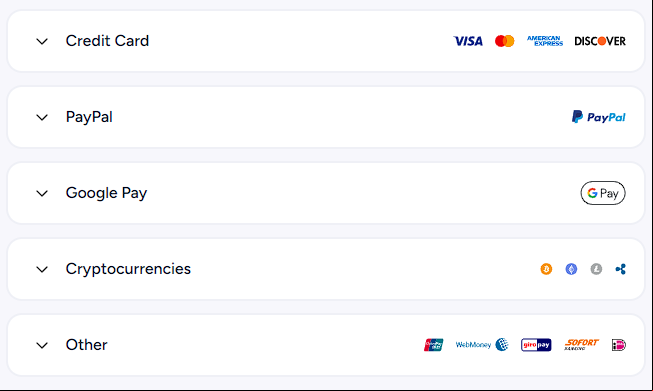Screen dimensions: 653x391
Task: Click the Mastercard logo icon
Action: pos(504,41)
